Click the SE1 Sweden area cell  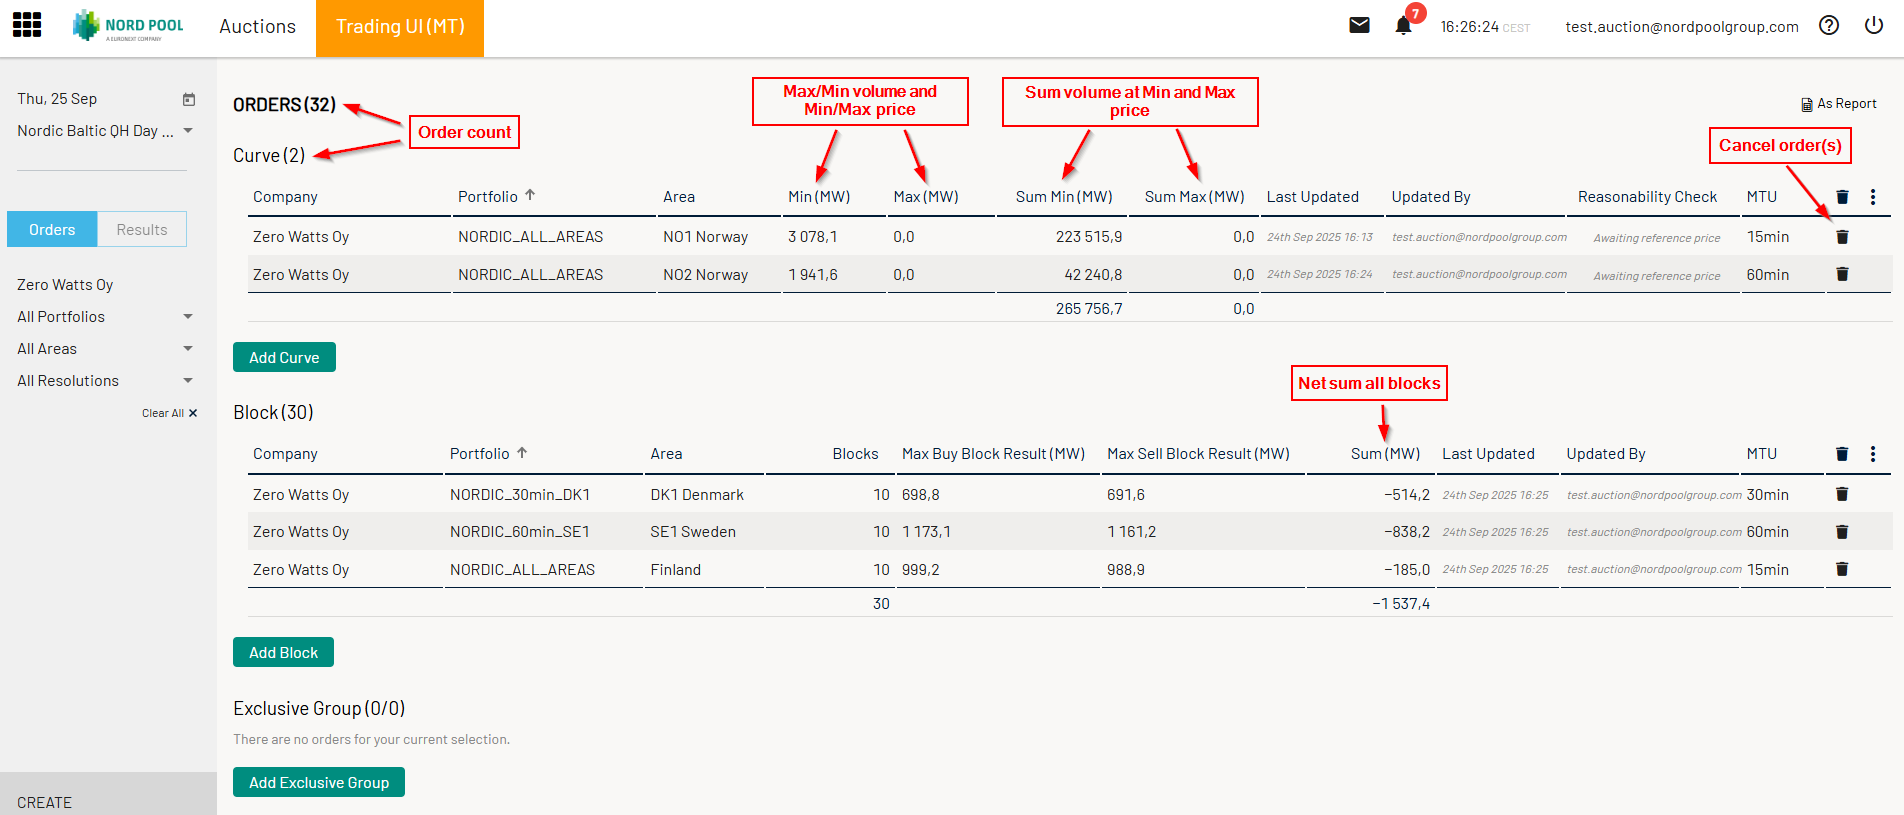[x=693, y=532]
